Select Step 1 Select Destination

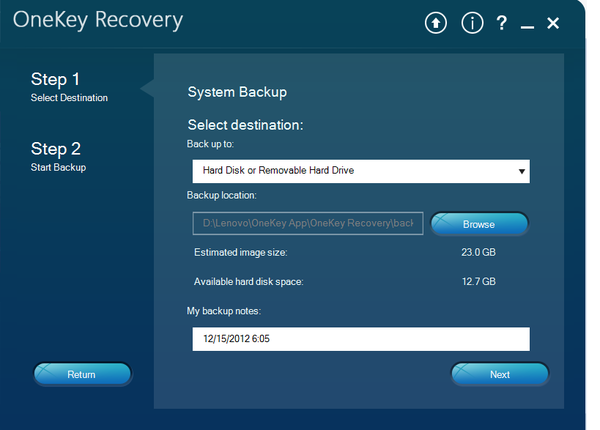[69, 86]
